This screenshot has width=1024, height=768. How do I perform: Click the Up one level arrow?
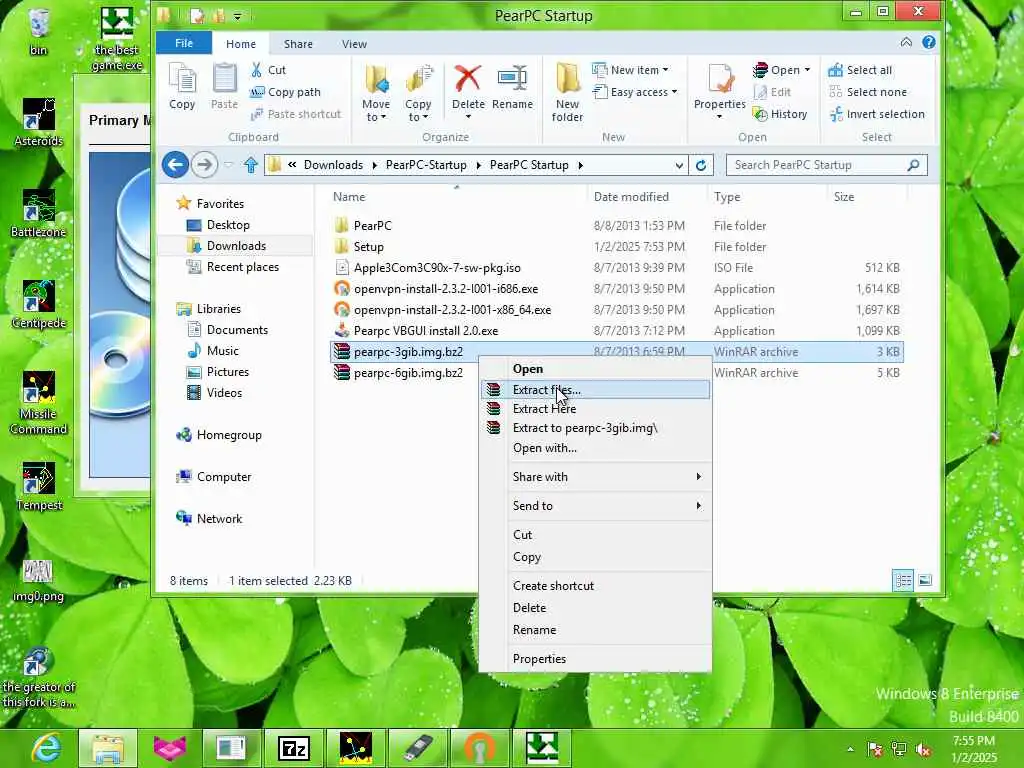pyautogui.click(x=251, y=165)
